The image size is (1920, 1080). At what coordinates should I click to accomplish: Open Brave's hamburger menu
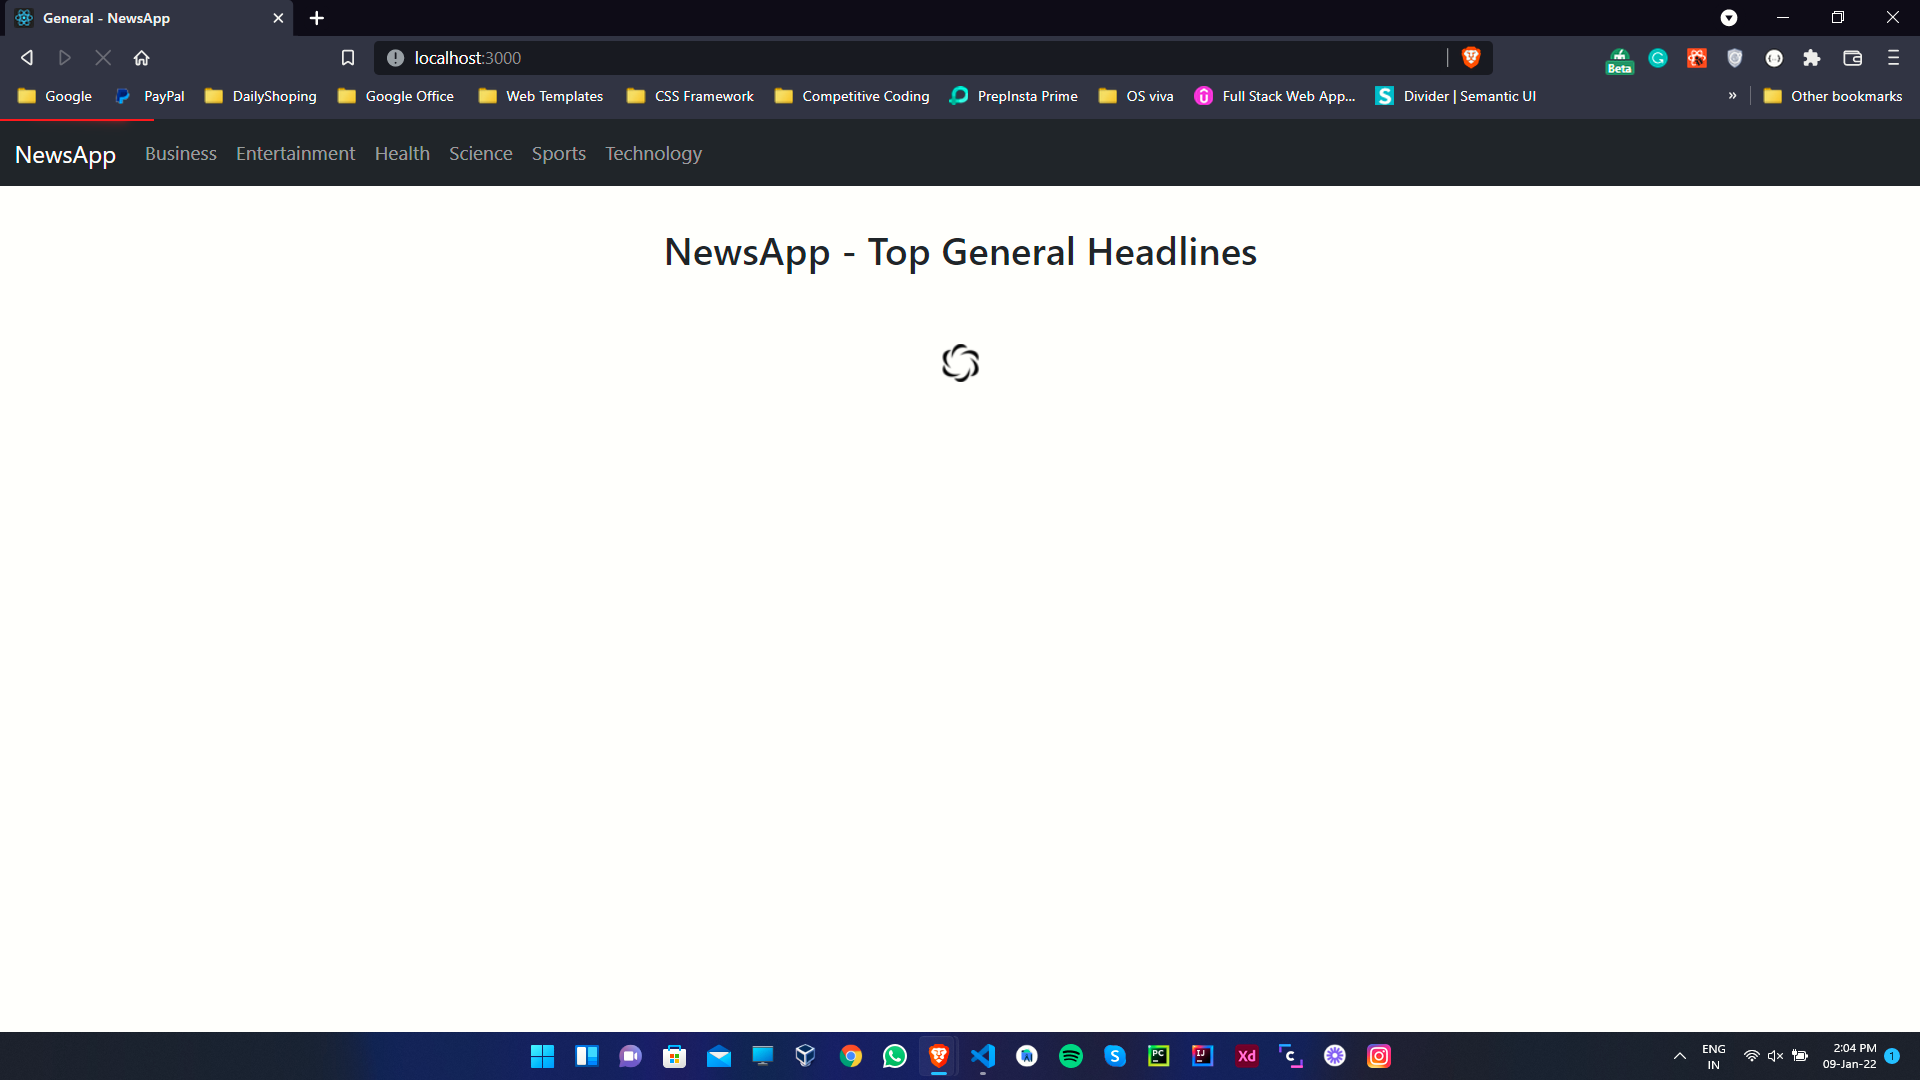1893,58
